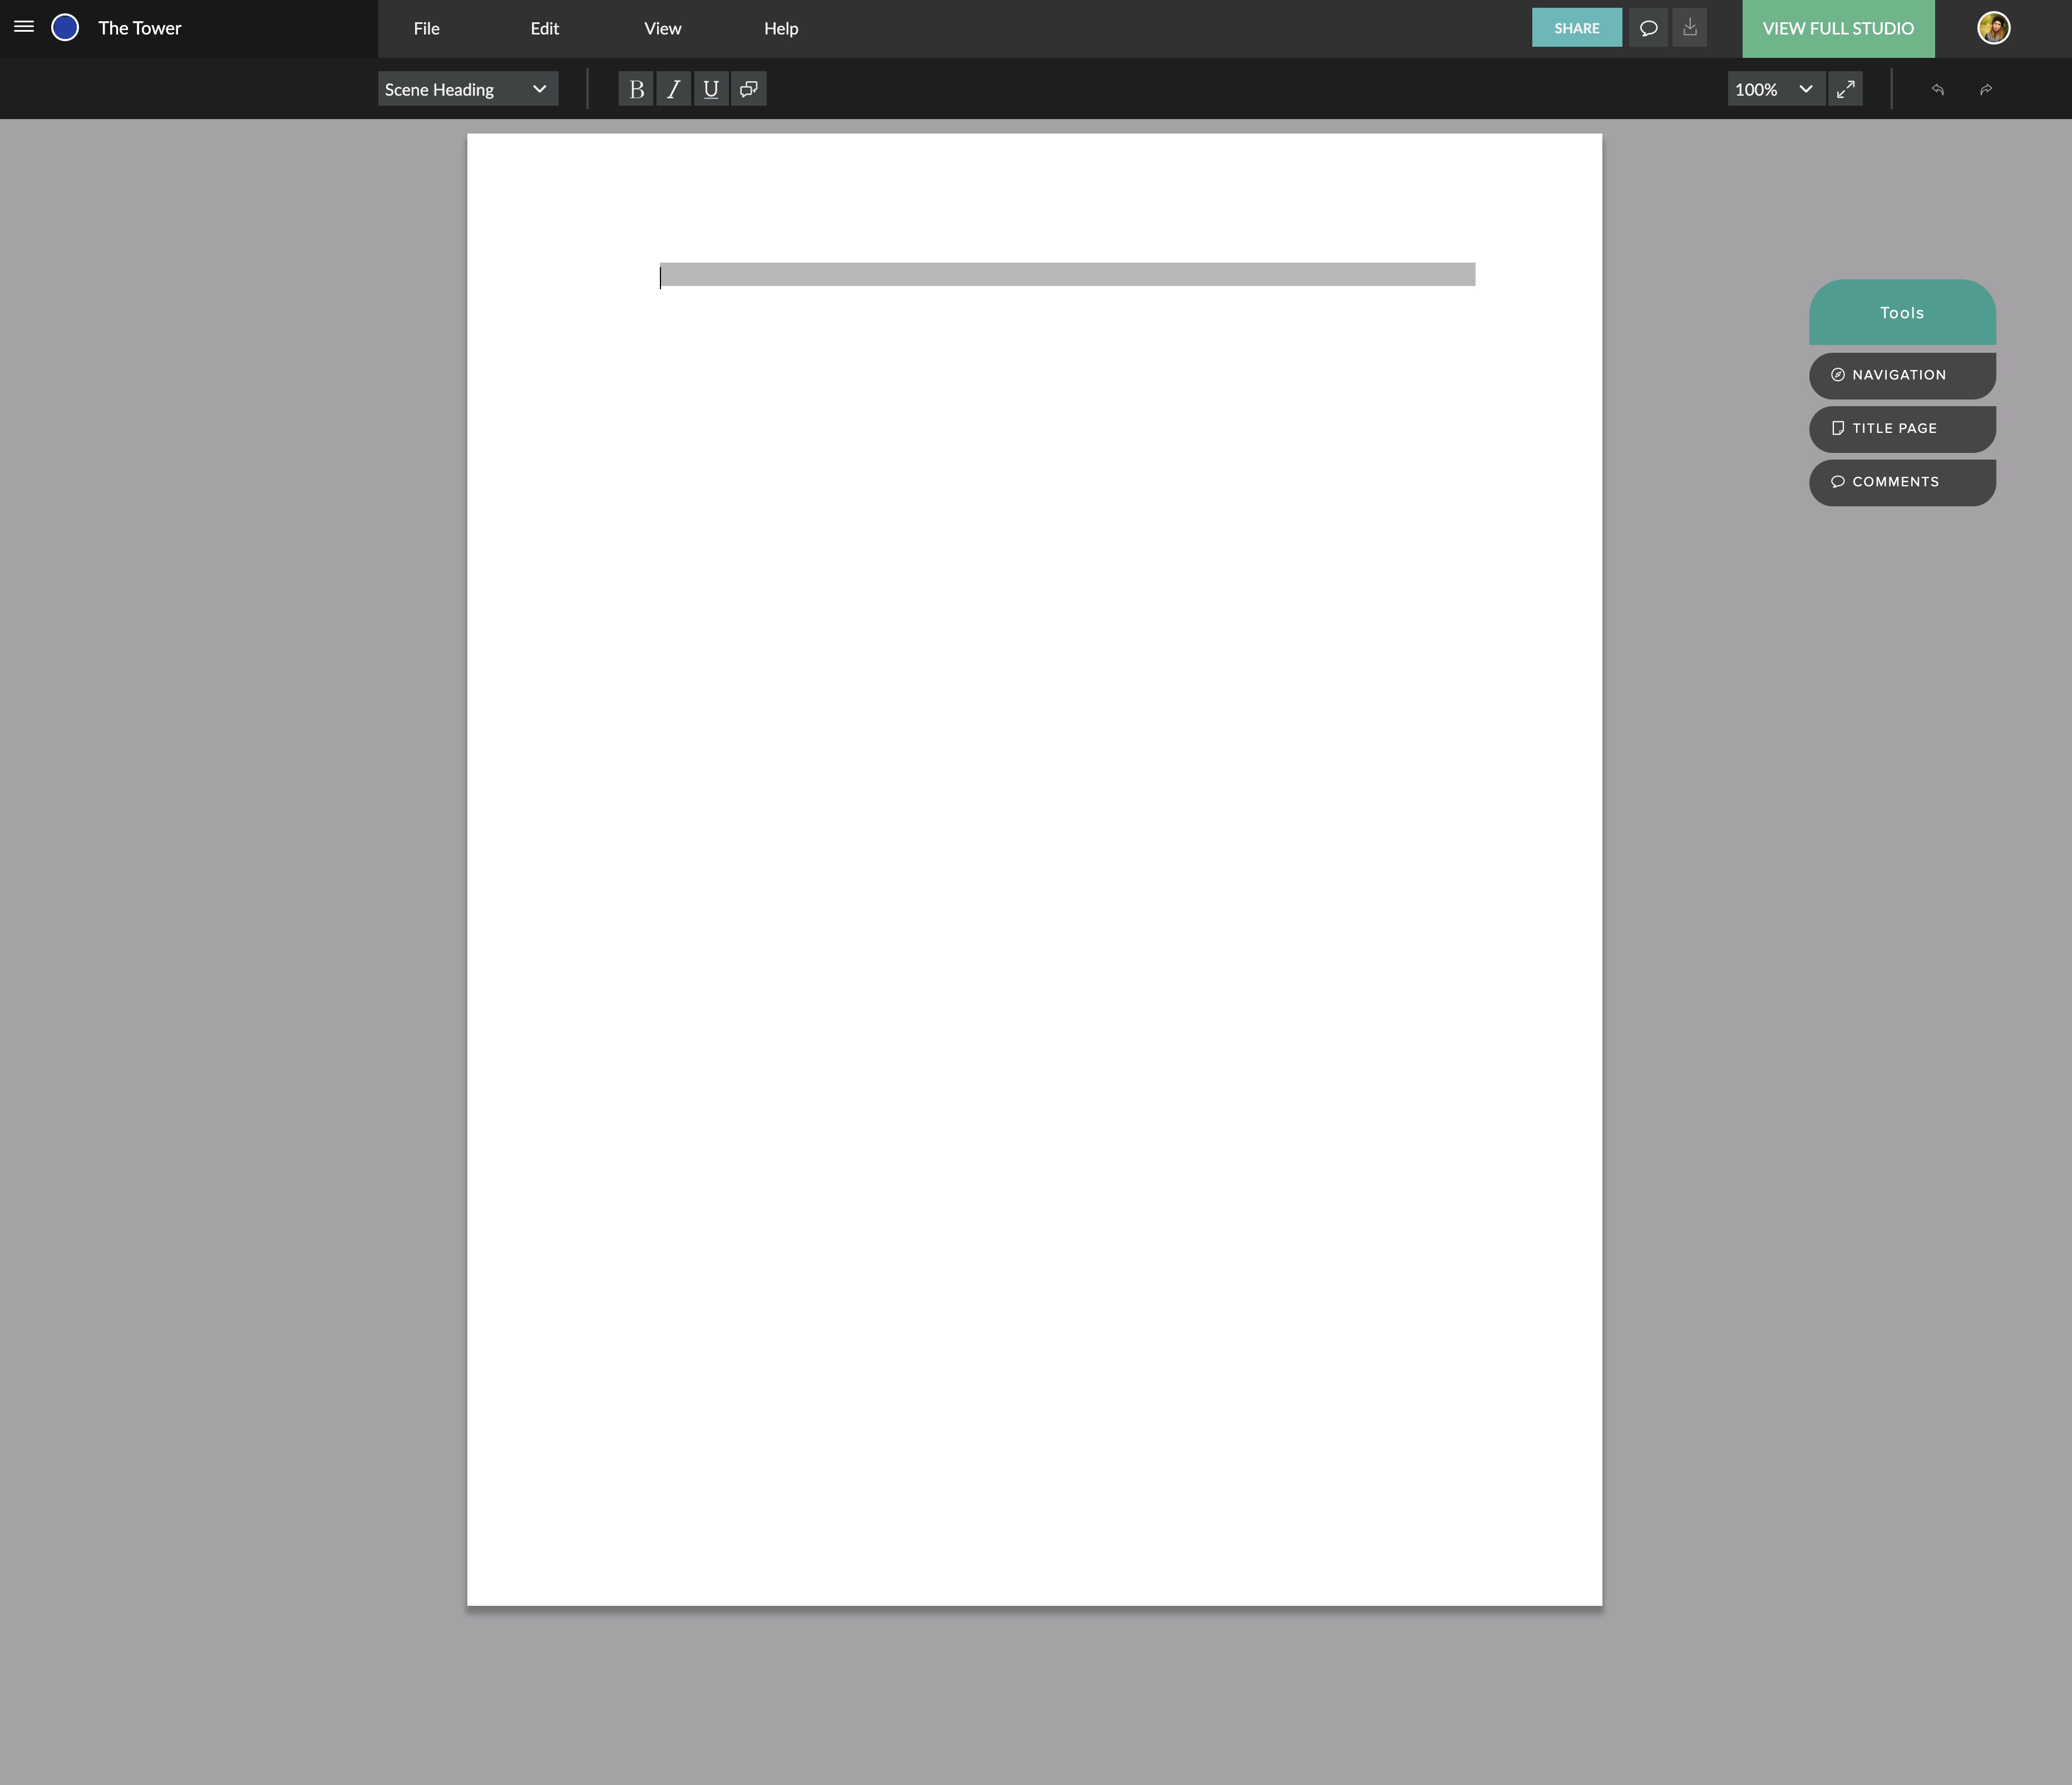Click the redo arrow icon
Viewport: 2072px width, 1785px height.
[x=1986, y=89]
